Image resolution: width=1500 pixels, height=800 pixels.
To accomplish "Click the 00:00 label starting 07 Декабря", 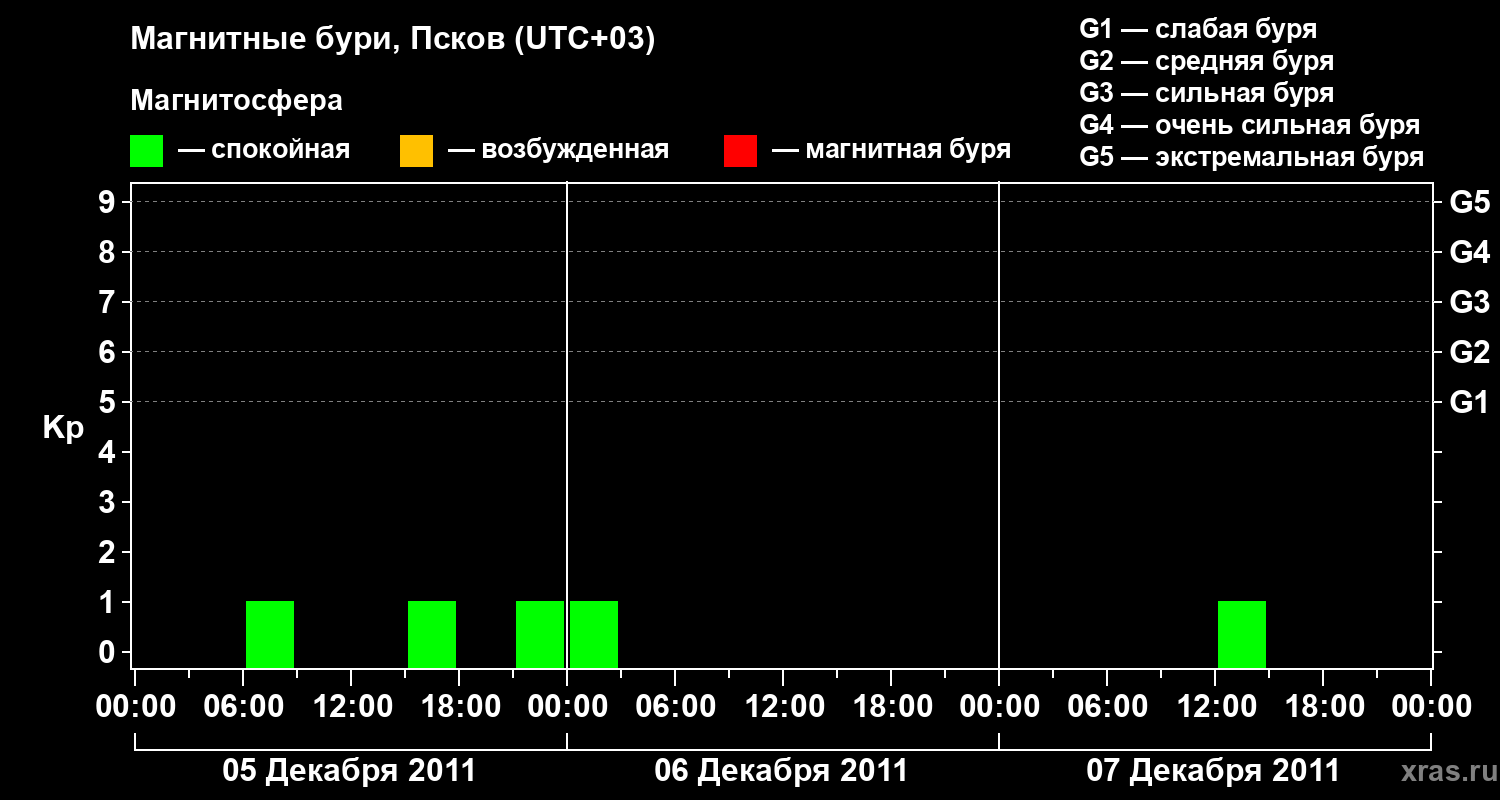I will (999, 706).
